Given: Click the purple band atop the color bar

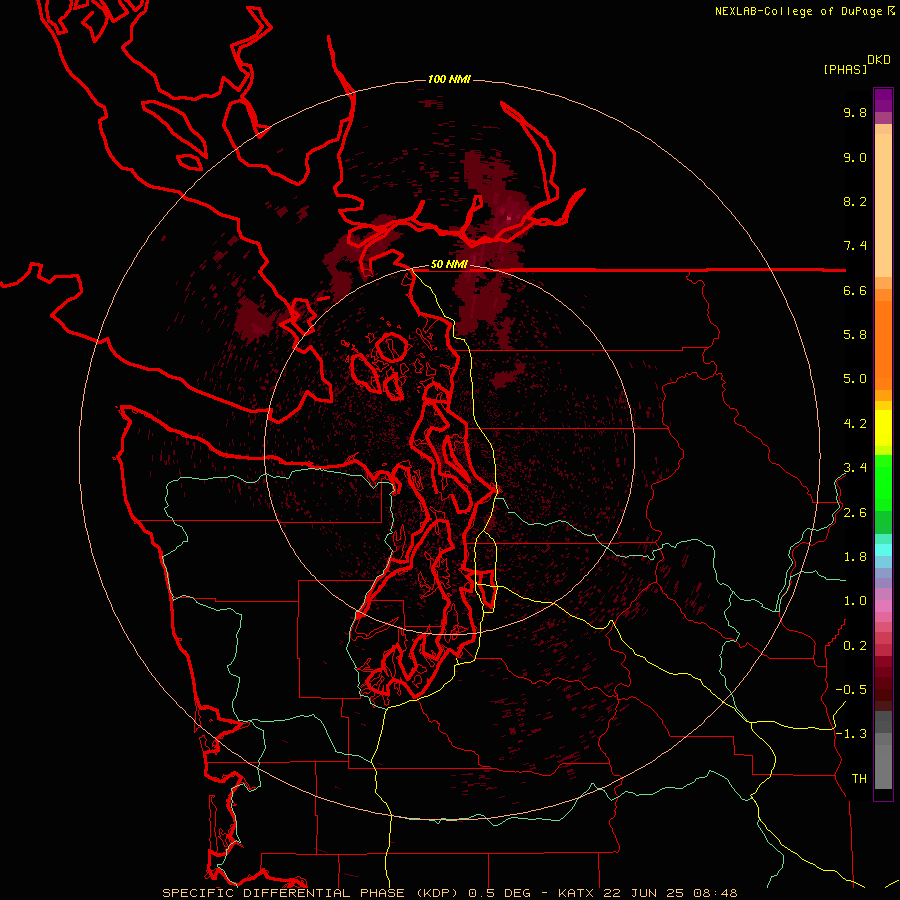Looking at the screenshot, I should [883, 100].
